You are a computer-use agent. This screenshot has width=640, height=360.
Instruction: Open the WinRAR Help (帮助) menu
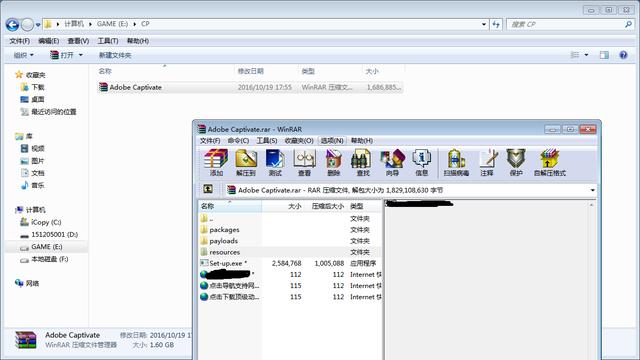[362, 140]
